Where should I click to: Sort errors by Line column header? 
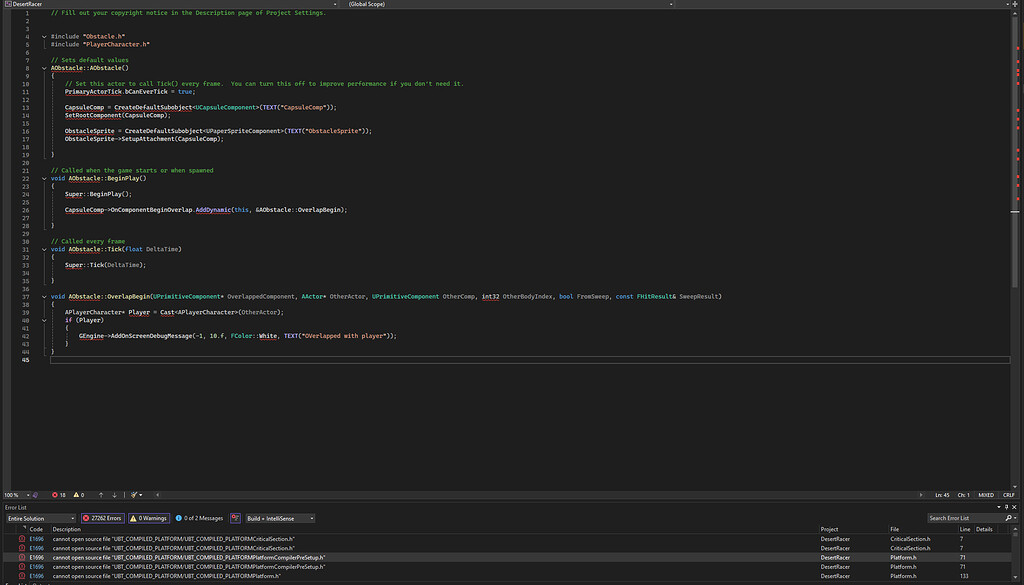(965, 530)
